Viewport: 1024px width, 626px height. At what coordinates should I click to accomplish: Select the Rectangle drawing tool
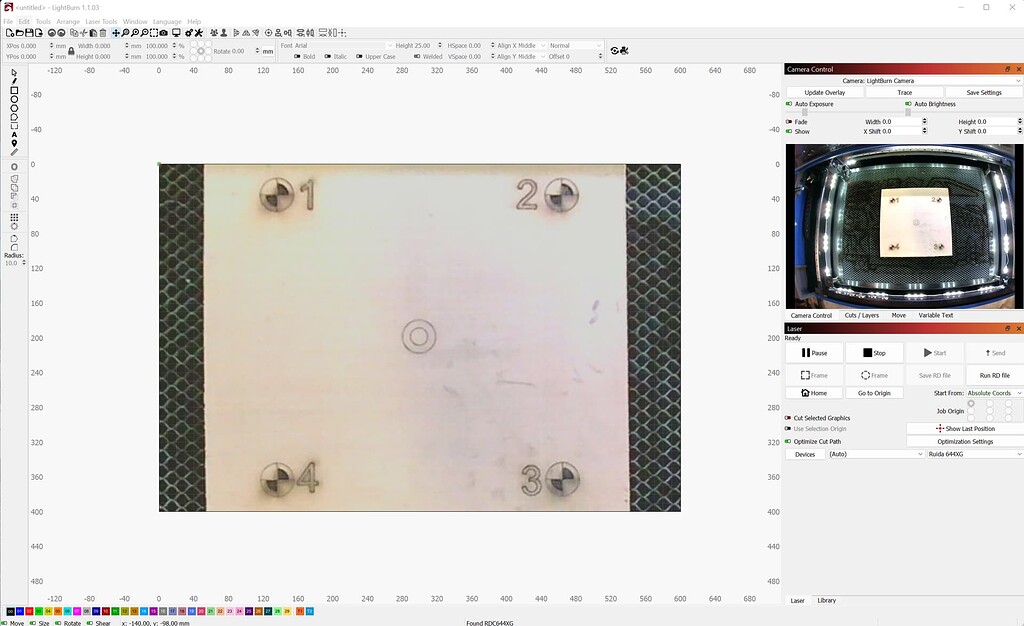[12, 90]
